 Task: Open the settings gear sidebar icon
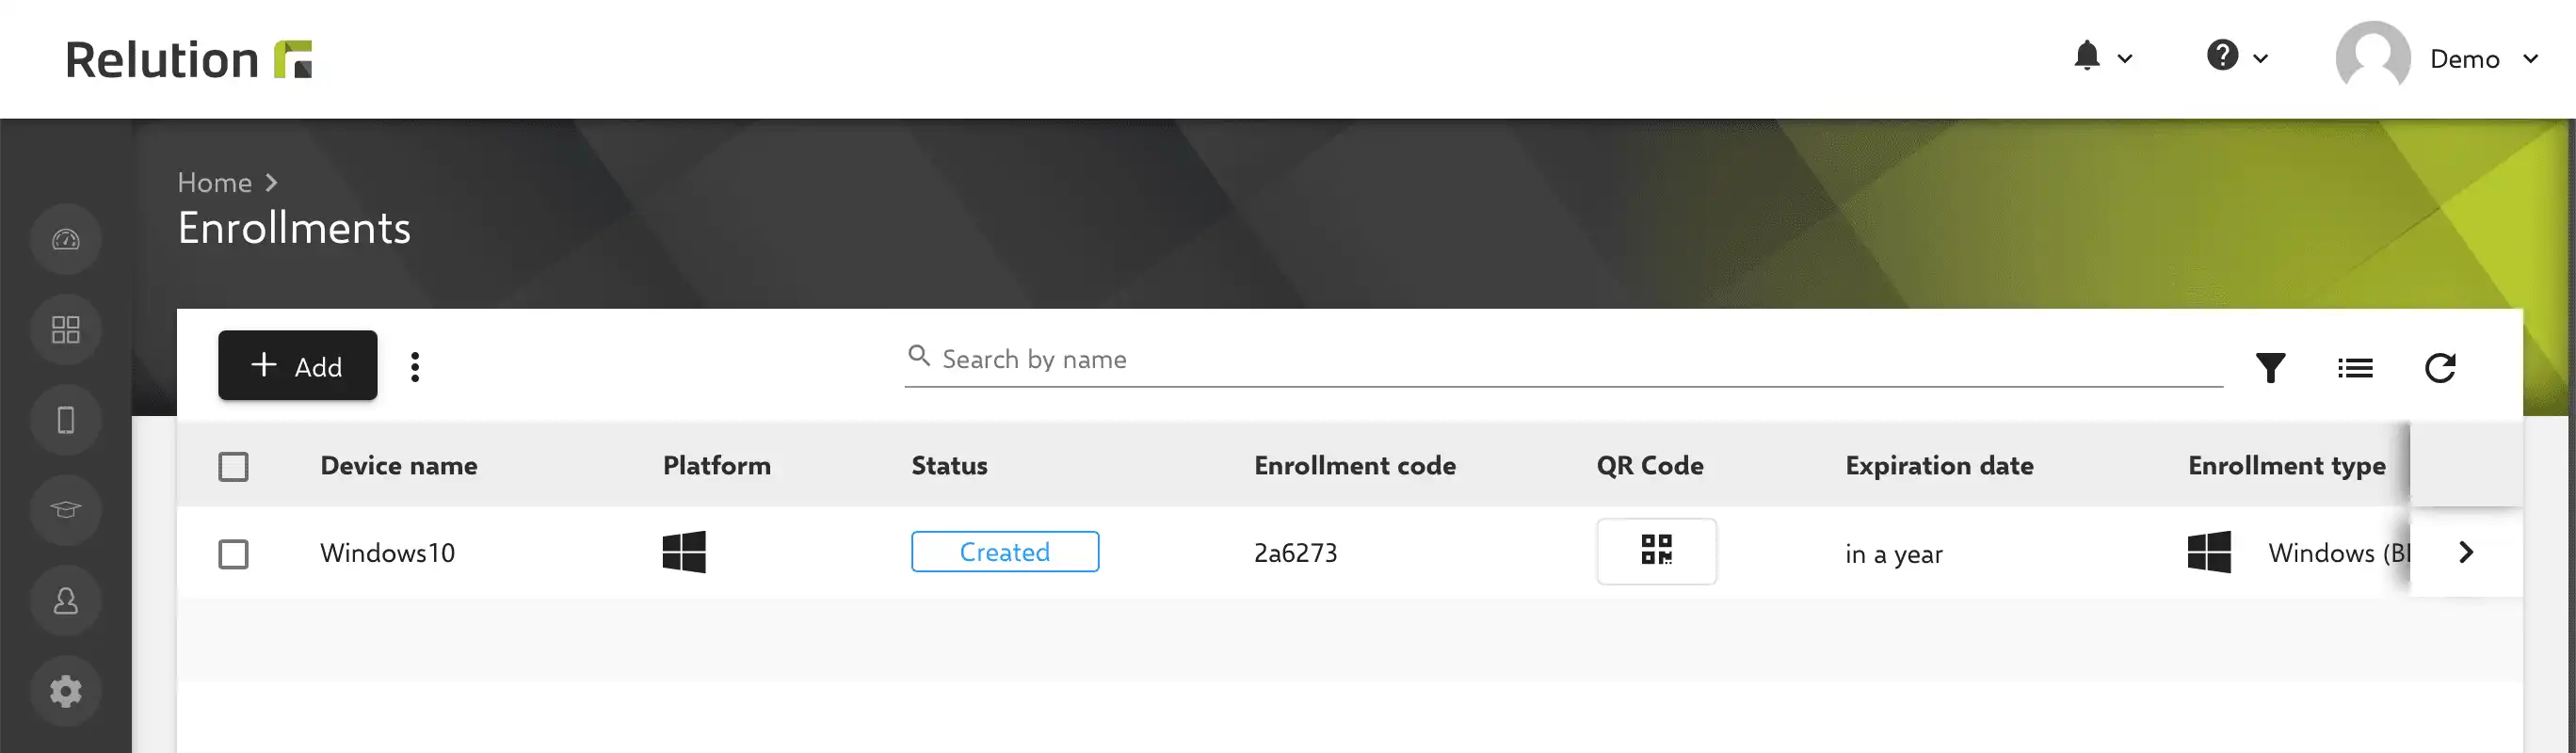point(66,691)
